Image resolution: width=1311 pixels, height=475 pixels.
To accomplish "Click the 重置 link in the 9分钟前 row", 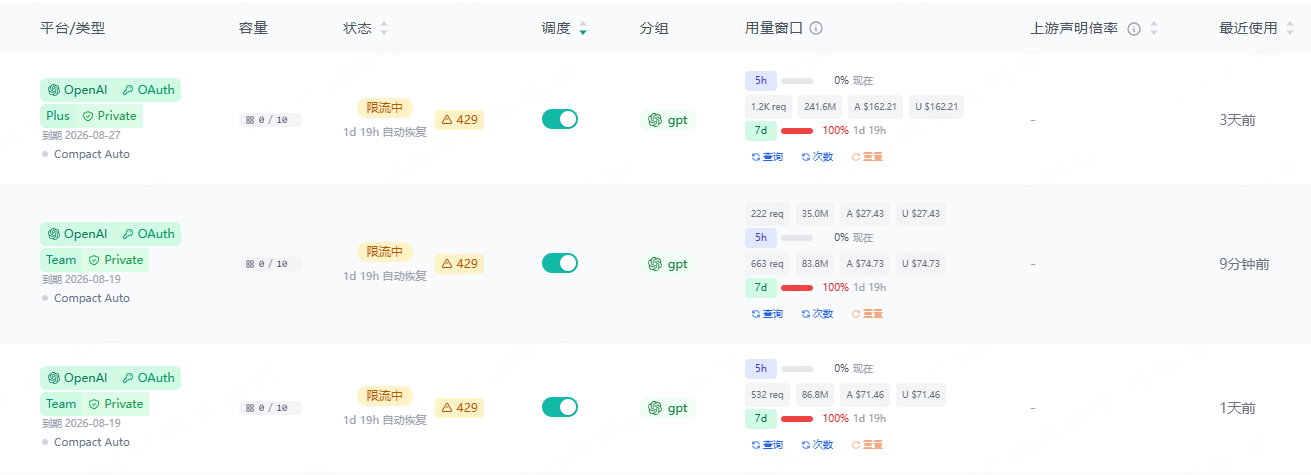I will (867, 314).
